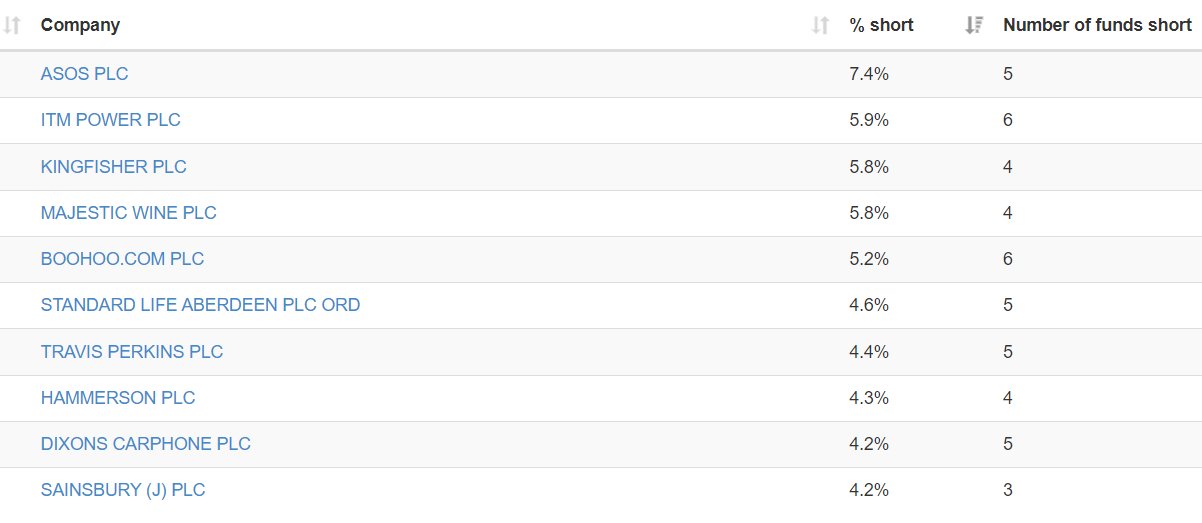Screen dimensions: 1202x523
Task: Open the ASOS PLC link
Action: [x=84, y=74]
